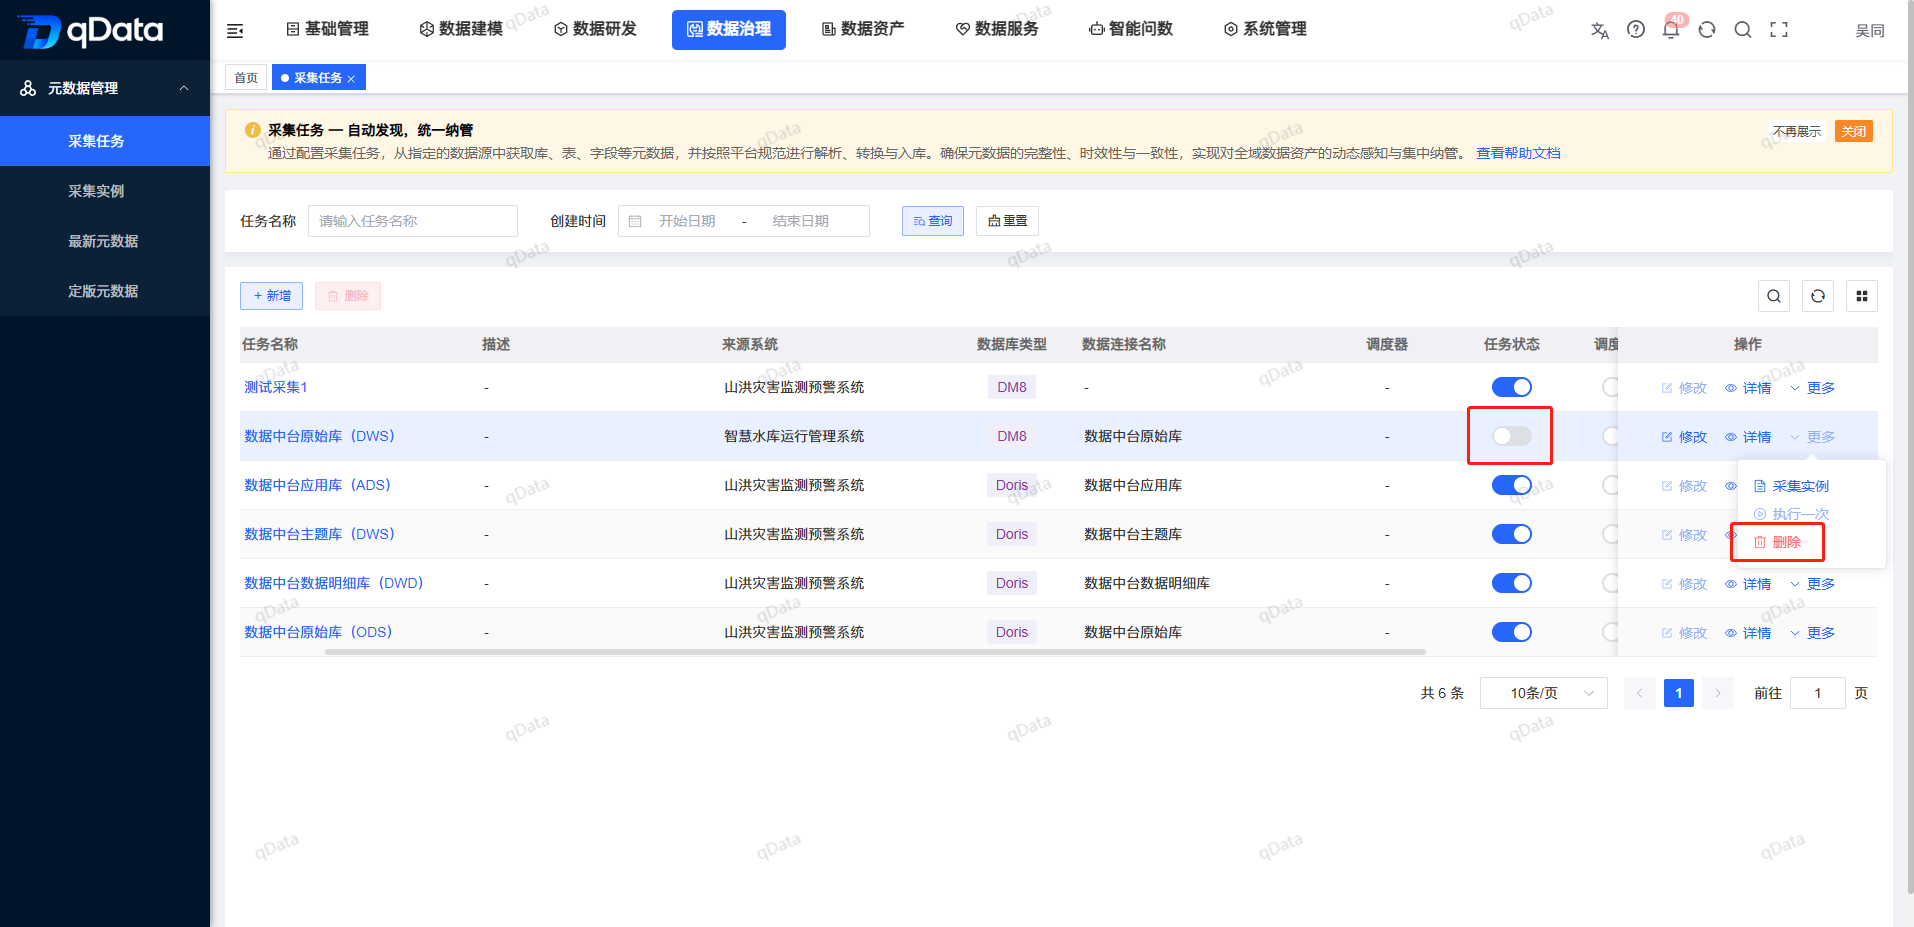Switch to 首页 tab
Image resolution: width=1914 pixels, height=927 pixels.
(246, 78)
